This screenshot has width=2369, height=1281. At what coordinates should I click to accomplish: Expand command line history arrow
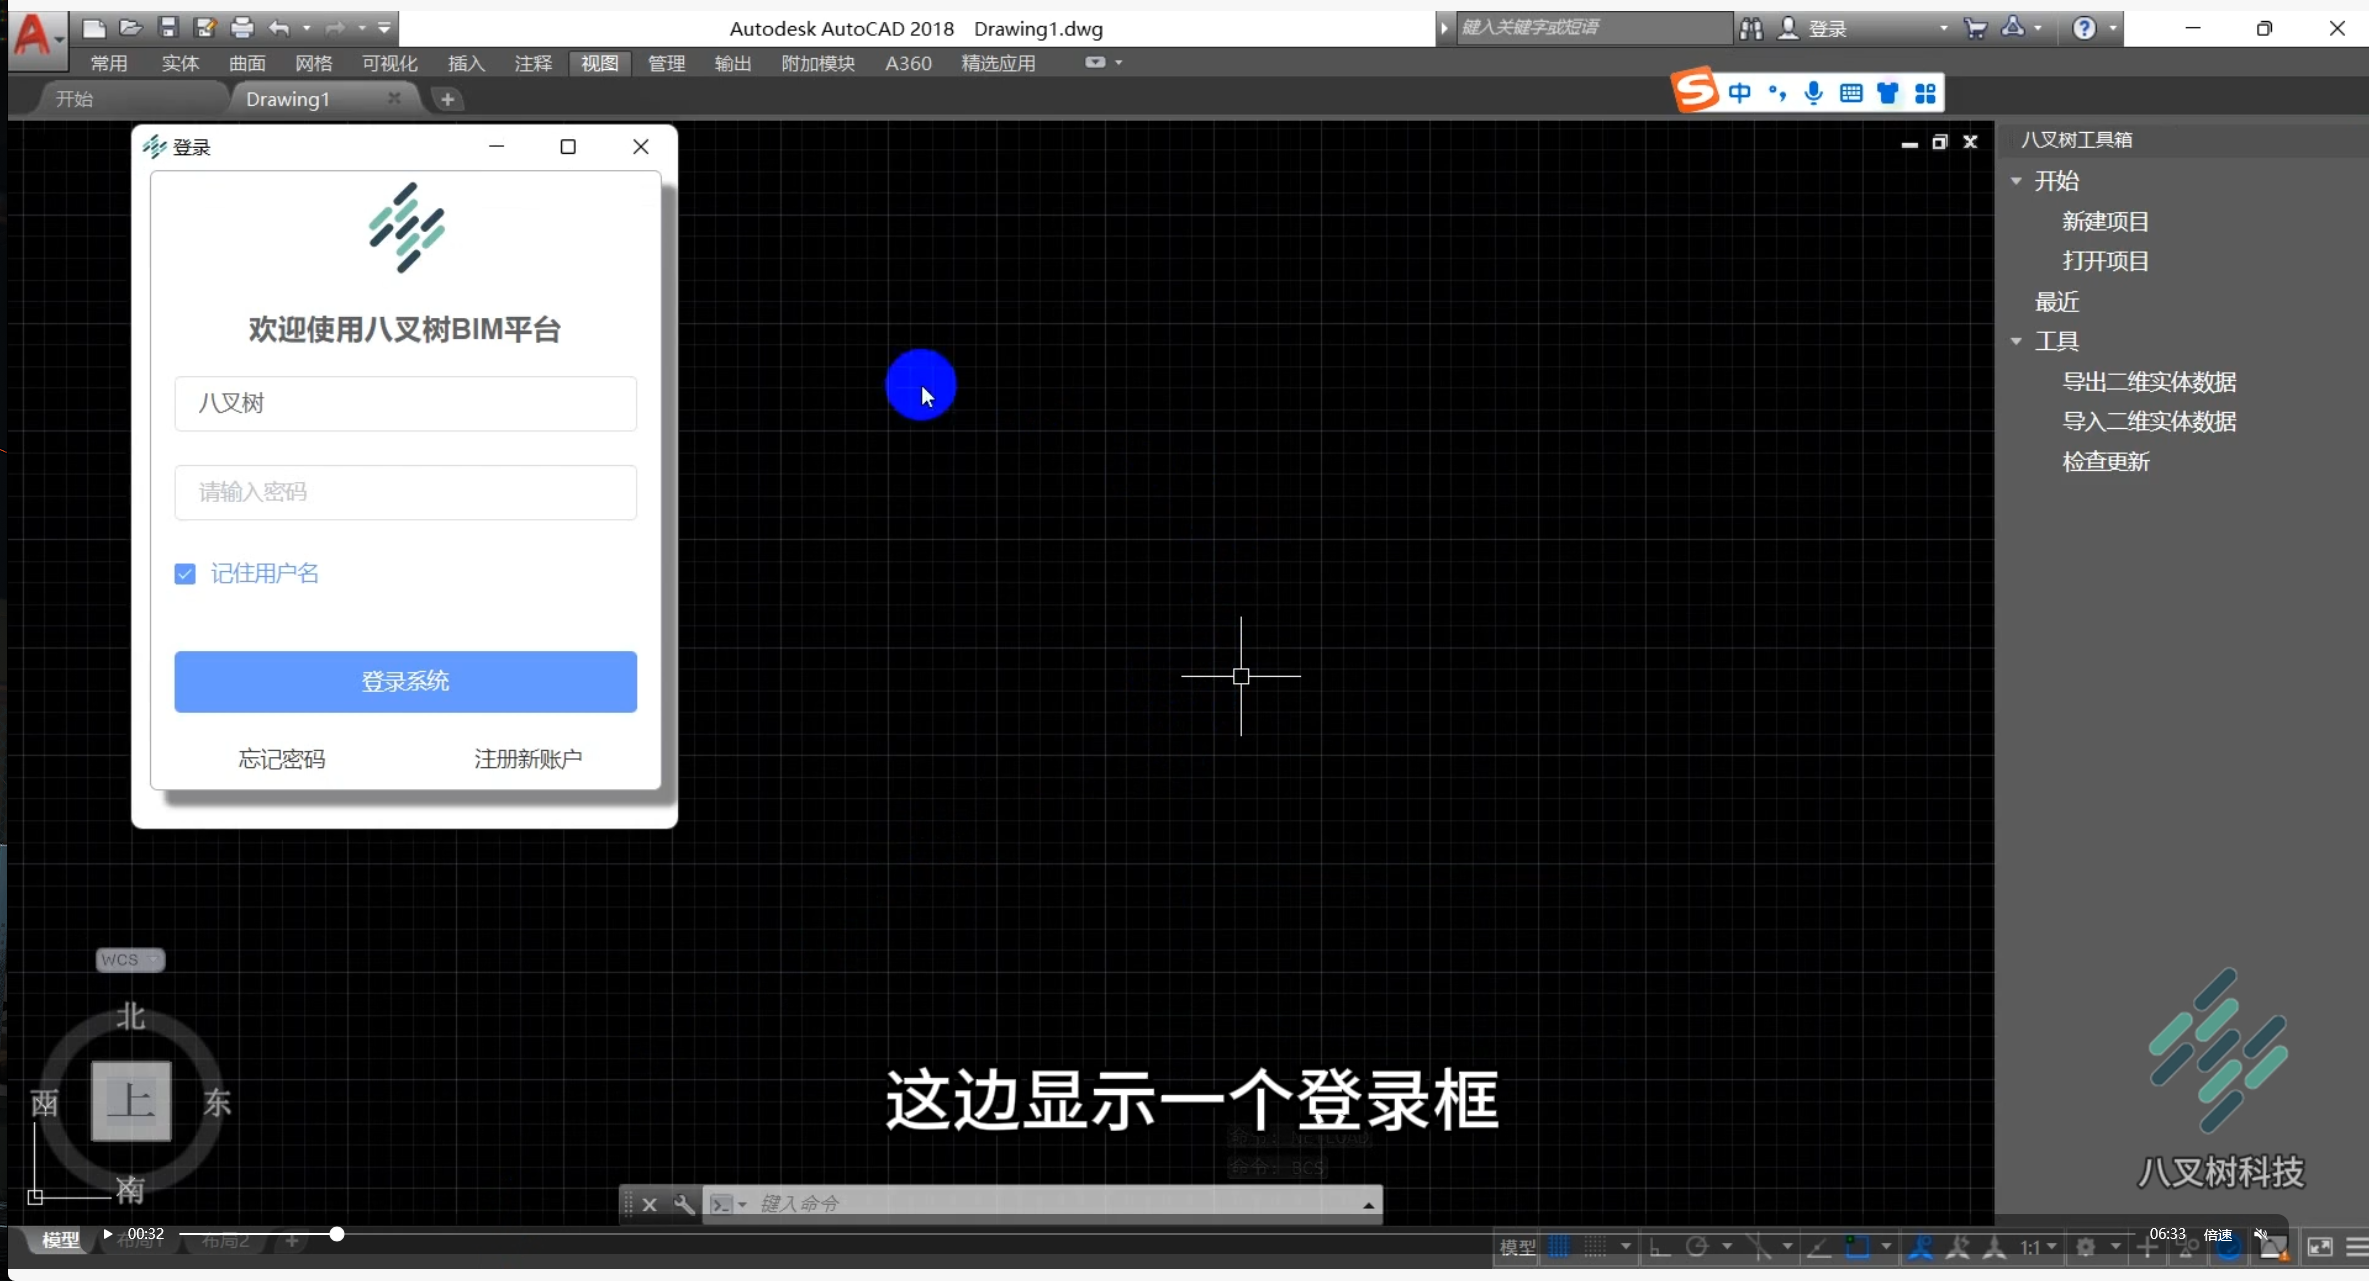pyautogui.click(x=1368, y=1205)
